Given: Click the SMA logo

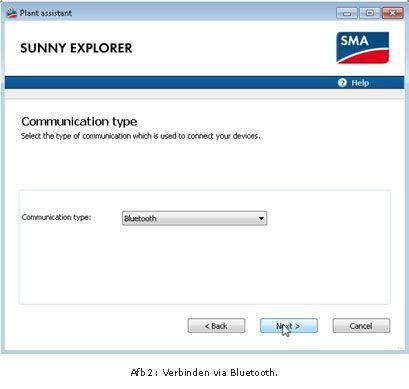Looking at the screenshot, I should 362,48.
